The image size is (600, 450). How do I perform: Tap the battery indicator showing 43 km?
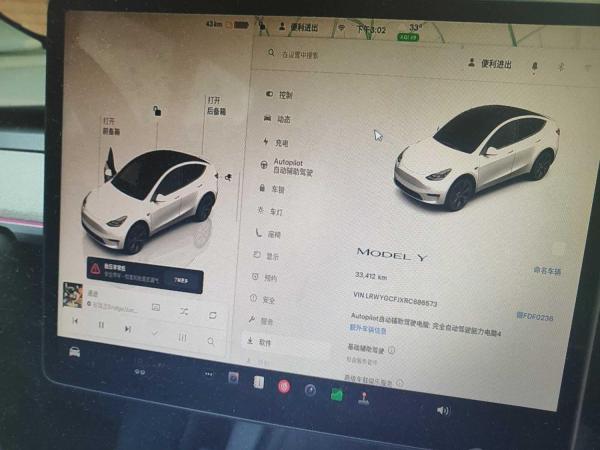click(227, 24)
